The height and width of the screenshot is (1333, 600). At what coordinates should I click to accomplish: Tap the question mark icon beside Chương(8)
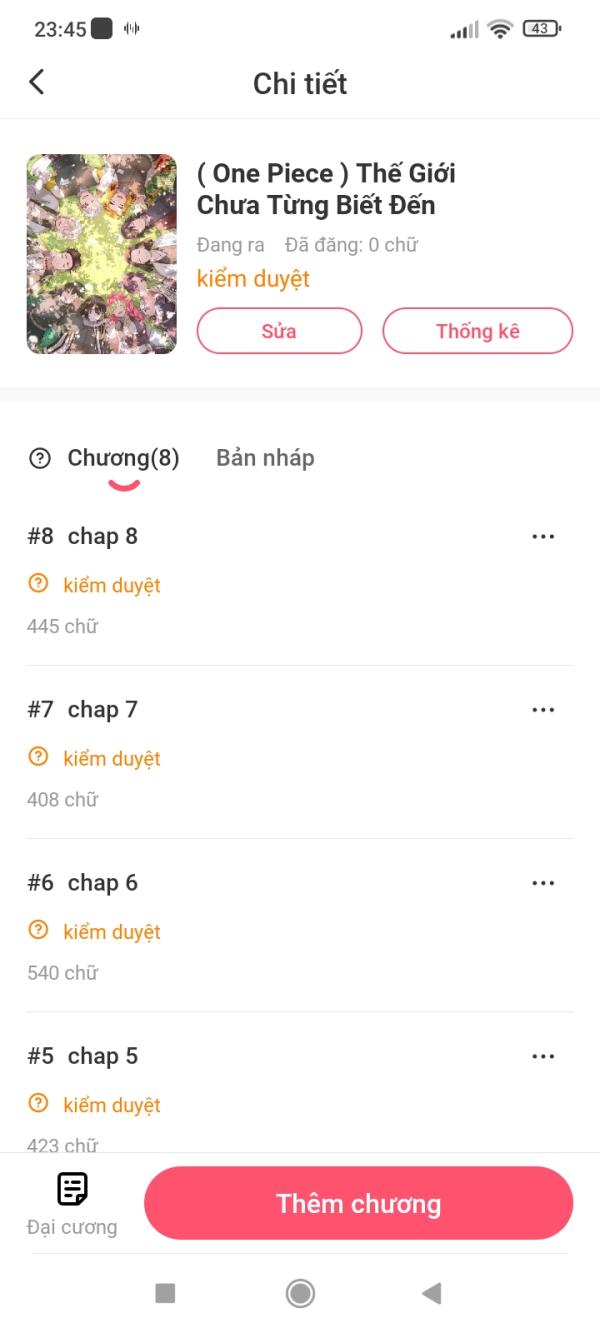[x=40, y=459]
